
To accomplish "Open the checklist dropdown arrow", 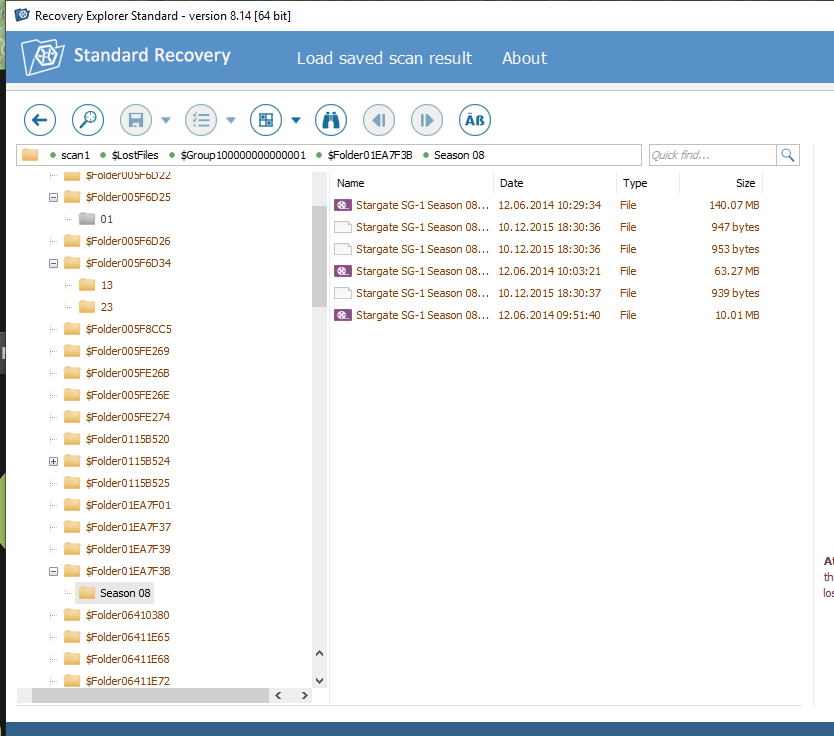I will click(x=231, y=120).
